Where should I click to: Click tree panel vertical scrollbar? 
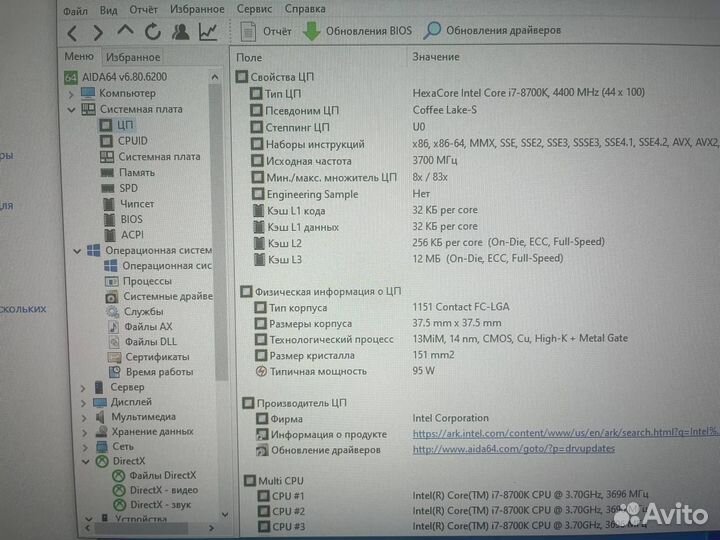[x=221, y=234]
